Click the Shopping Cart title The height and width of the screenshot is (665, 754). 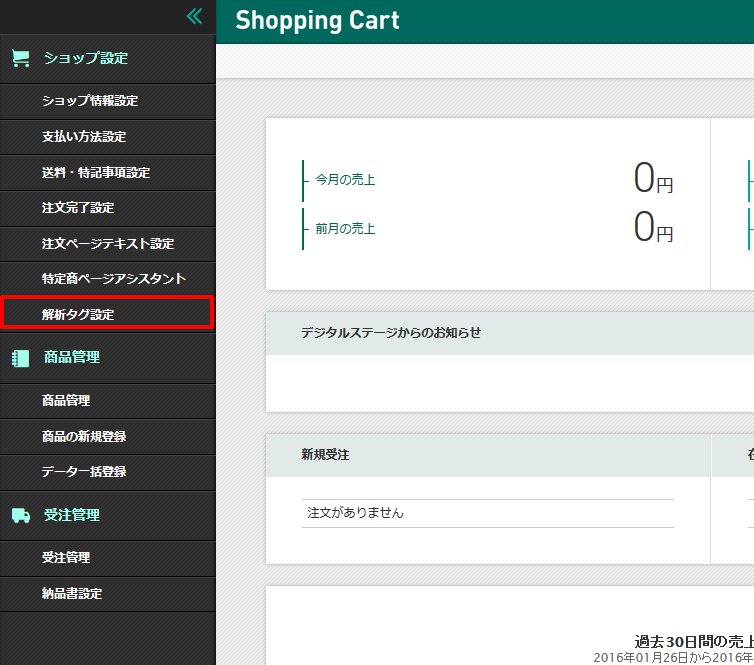317,21
